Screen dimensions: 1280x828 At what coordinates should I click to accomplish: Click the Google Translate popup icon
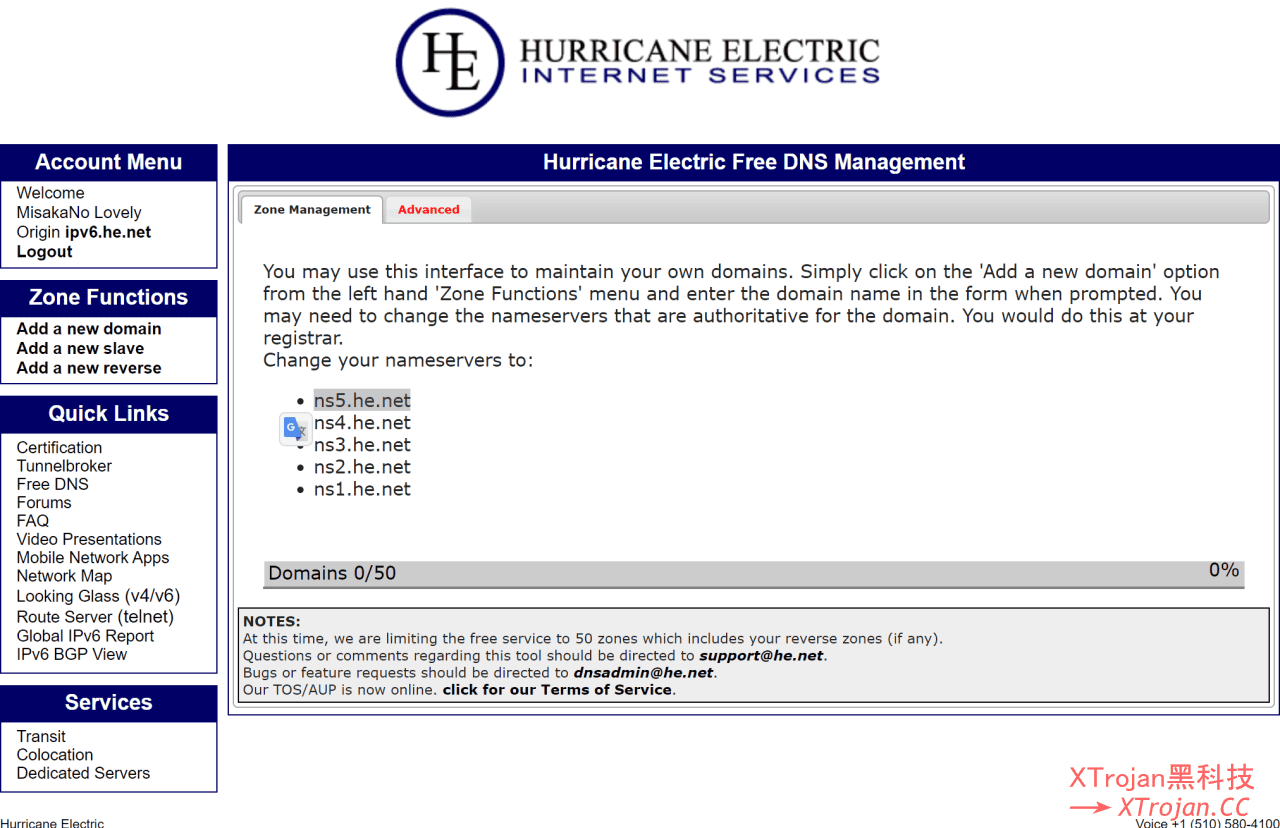point(295,429)
